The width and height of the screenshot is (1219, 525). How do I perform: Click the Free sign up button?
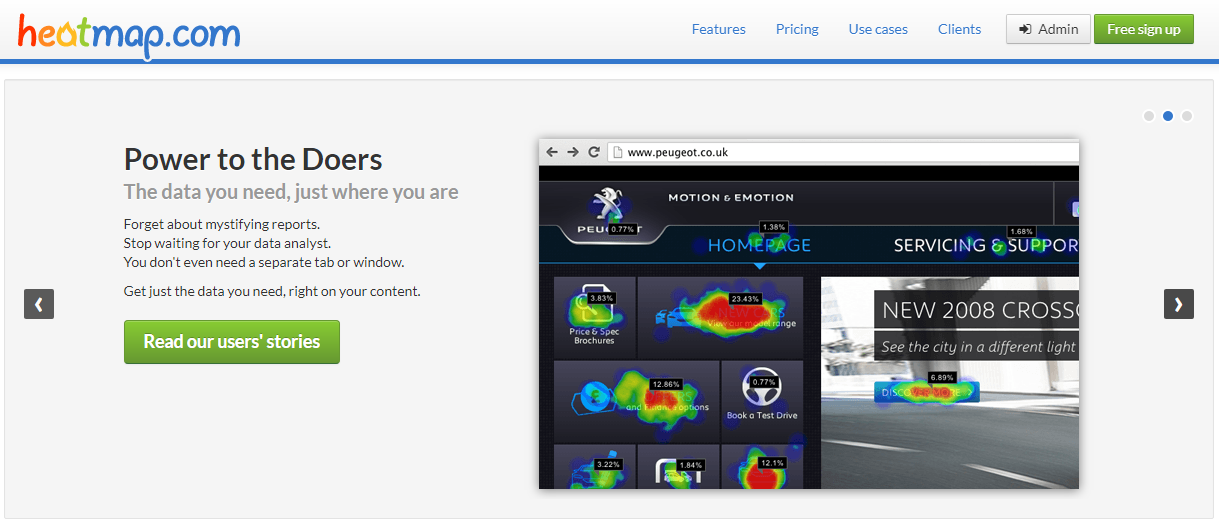1144,29
